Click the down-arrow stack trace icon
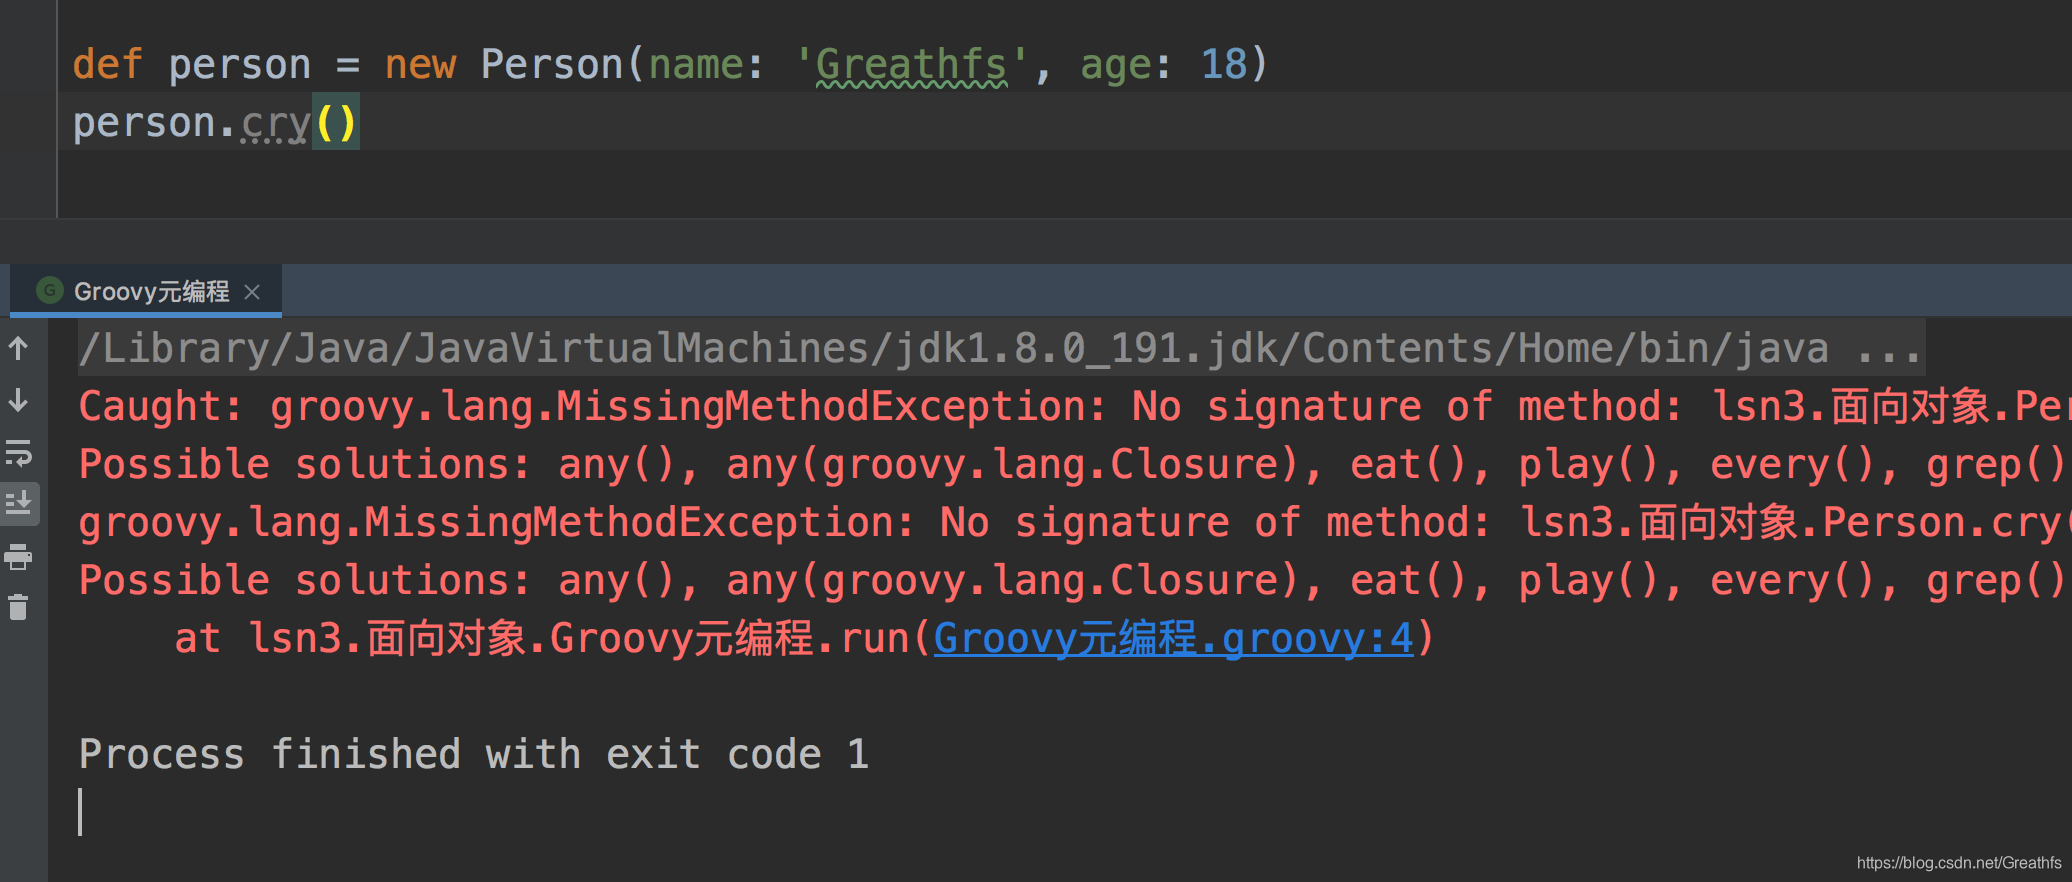Screen dimensions: 2072x882 click(18, 401)
